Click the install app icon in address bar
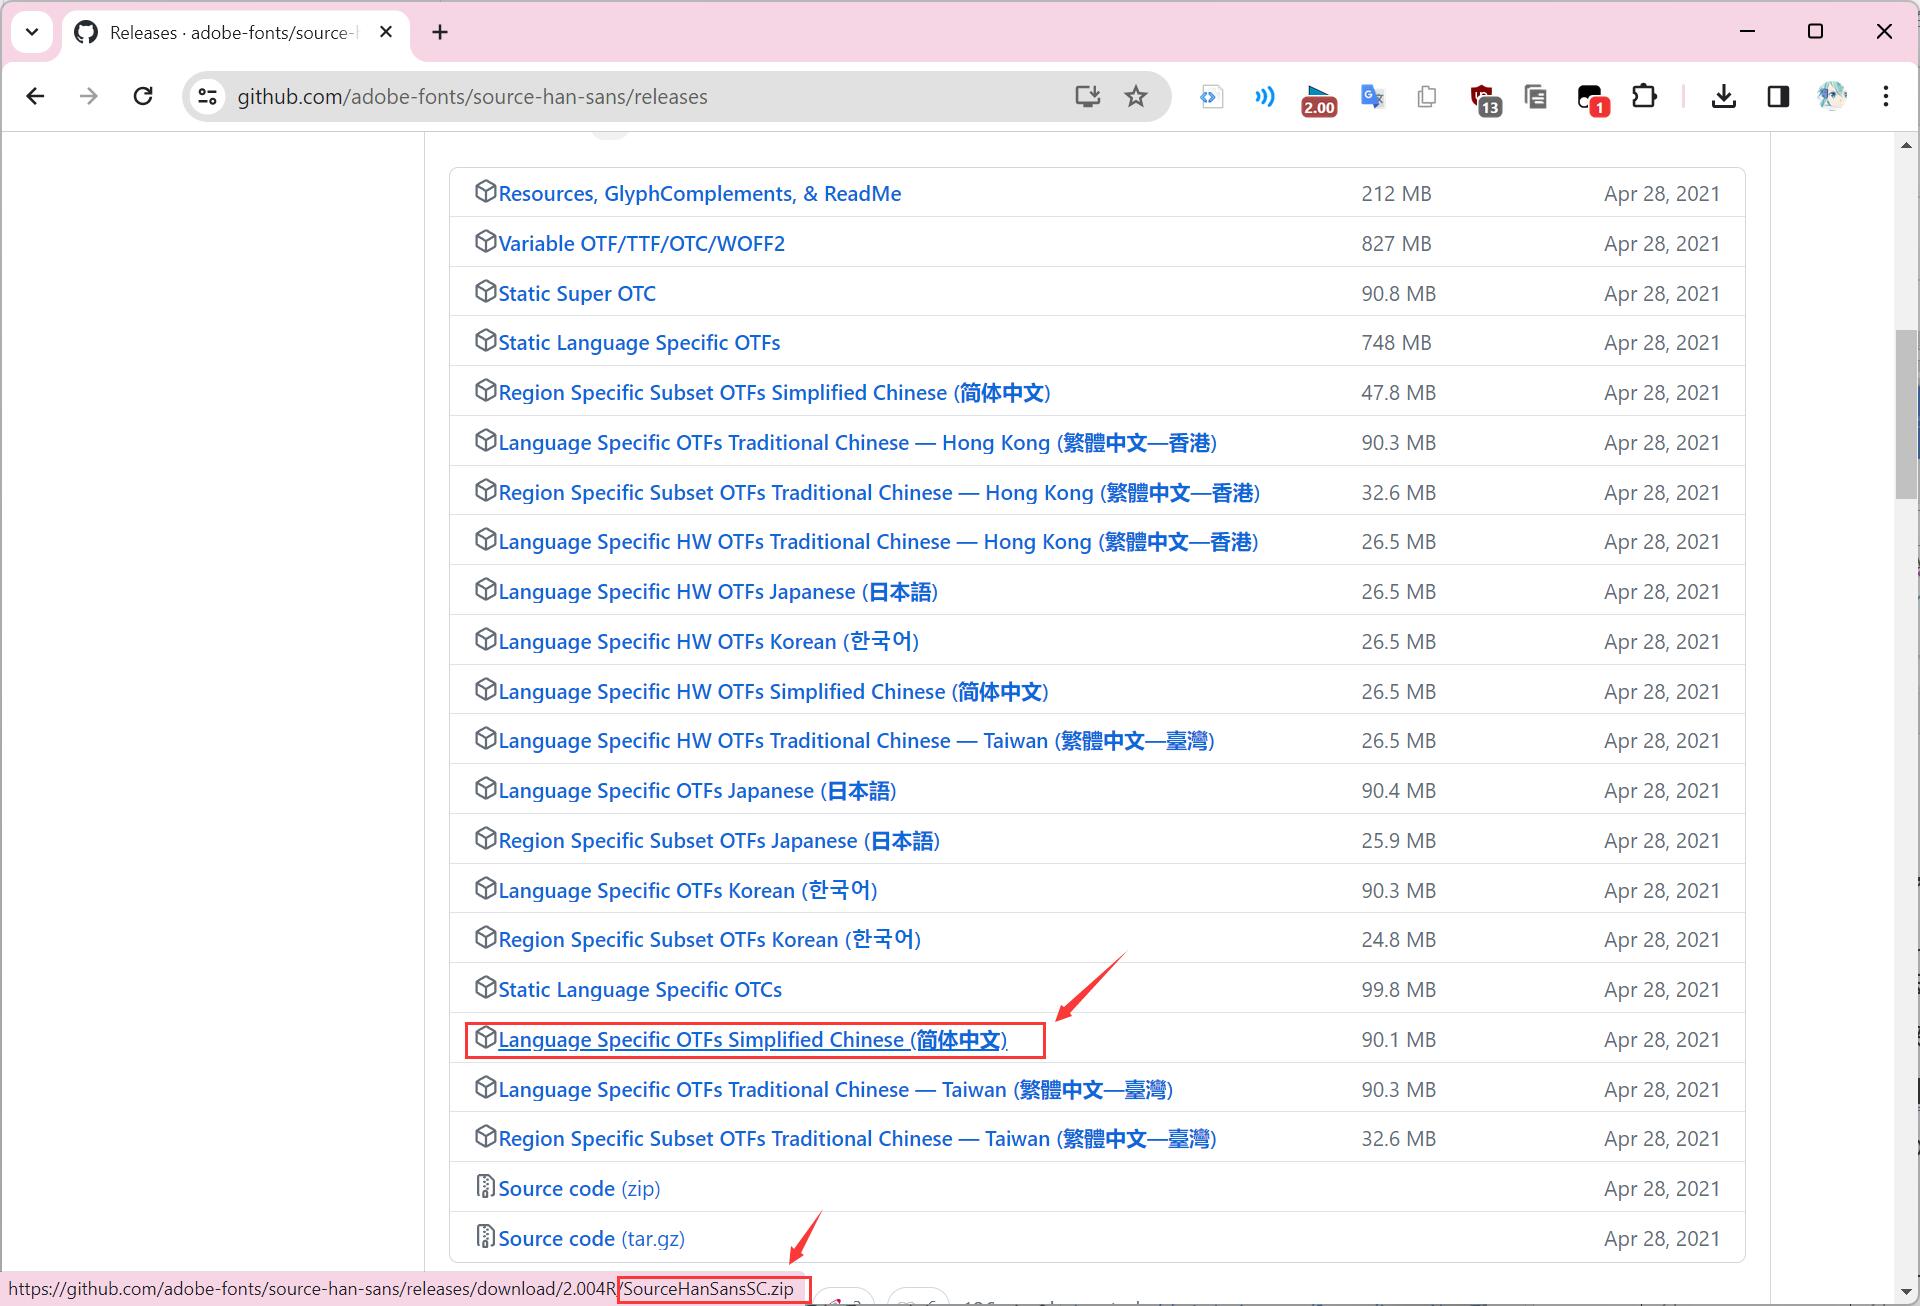The image size is (1920, 1306). [x=1087, y=96]
